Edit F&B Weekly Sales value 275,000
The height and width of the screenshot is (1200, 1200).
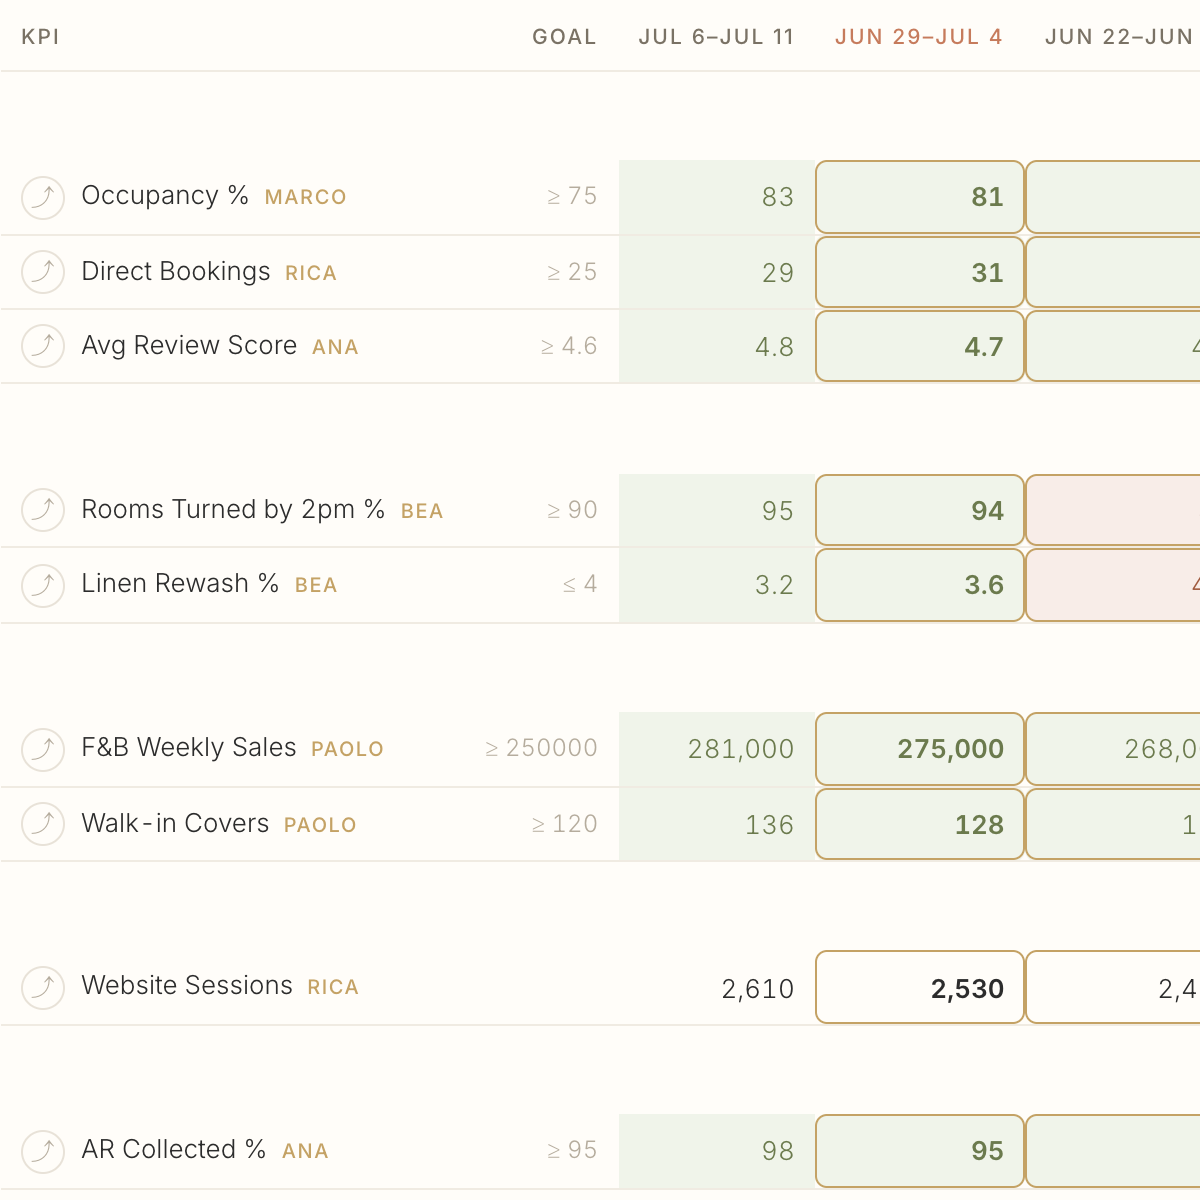[x=920, y=749]
